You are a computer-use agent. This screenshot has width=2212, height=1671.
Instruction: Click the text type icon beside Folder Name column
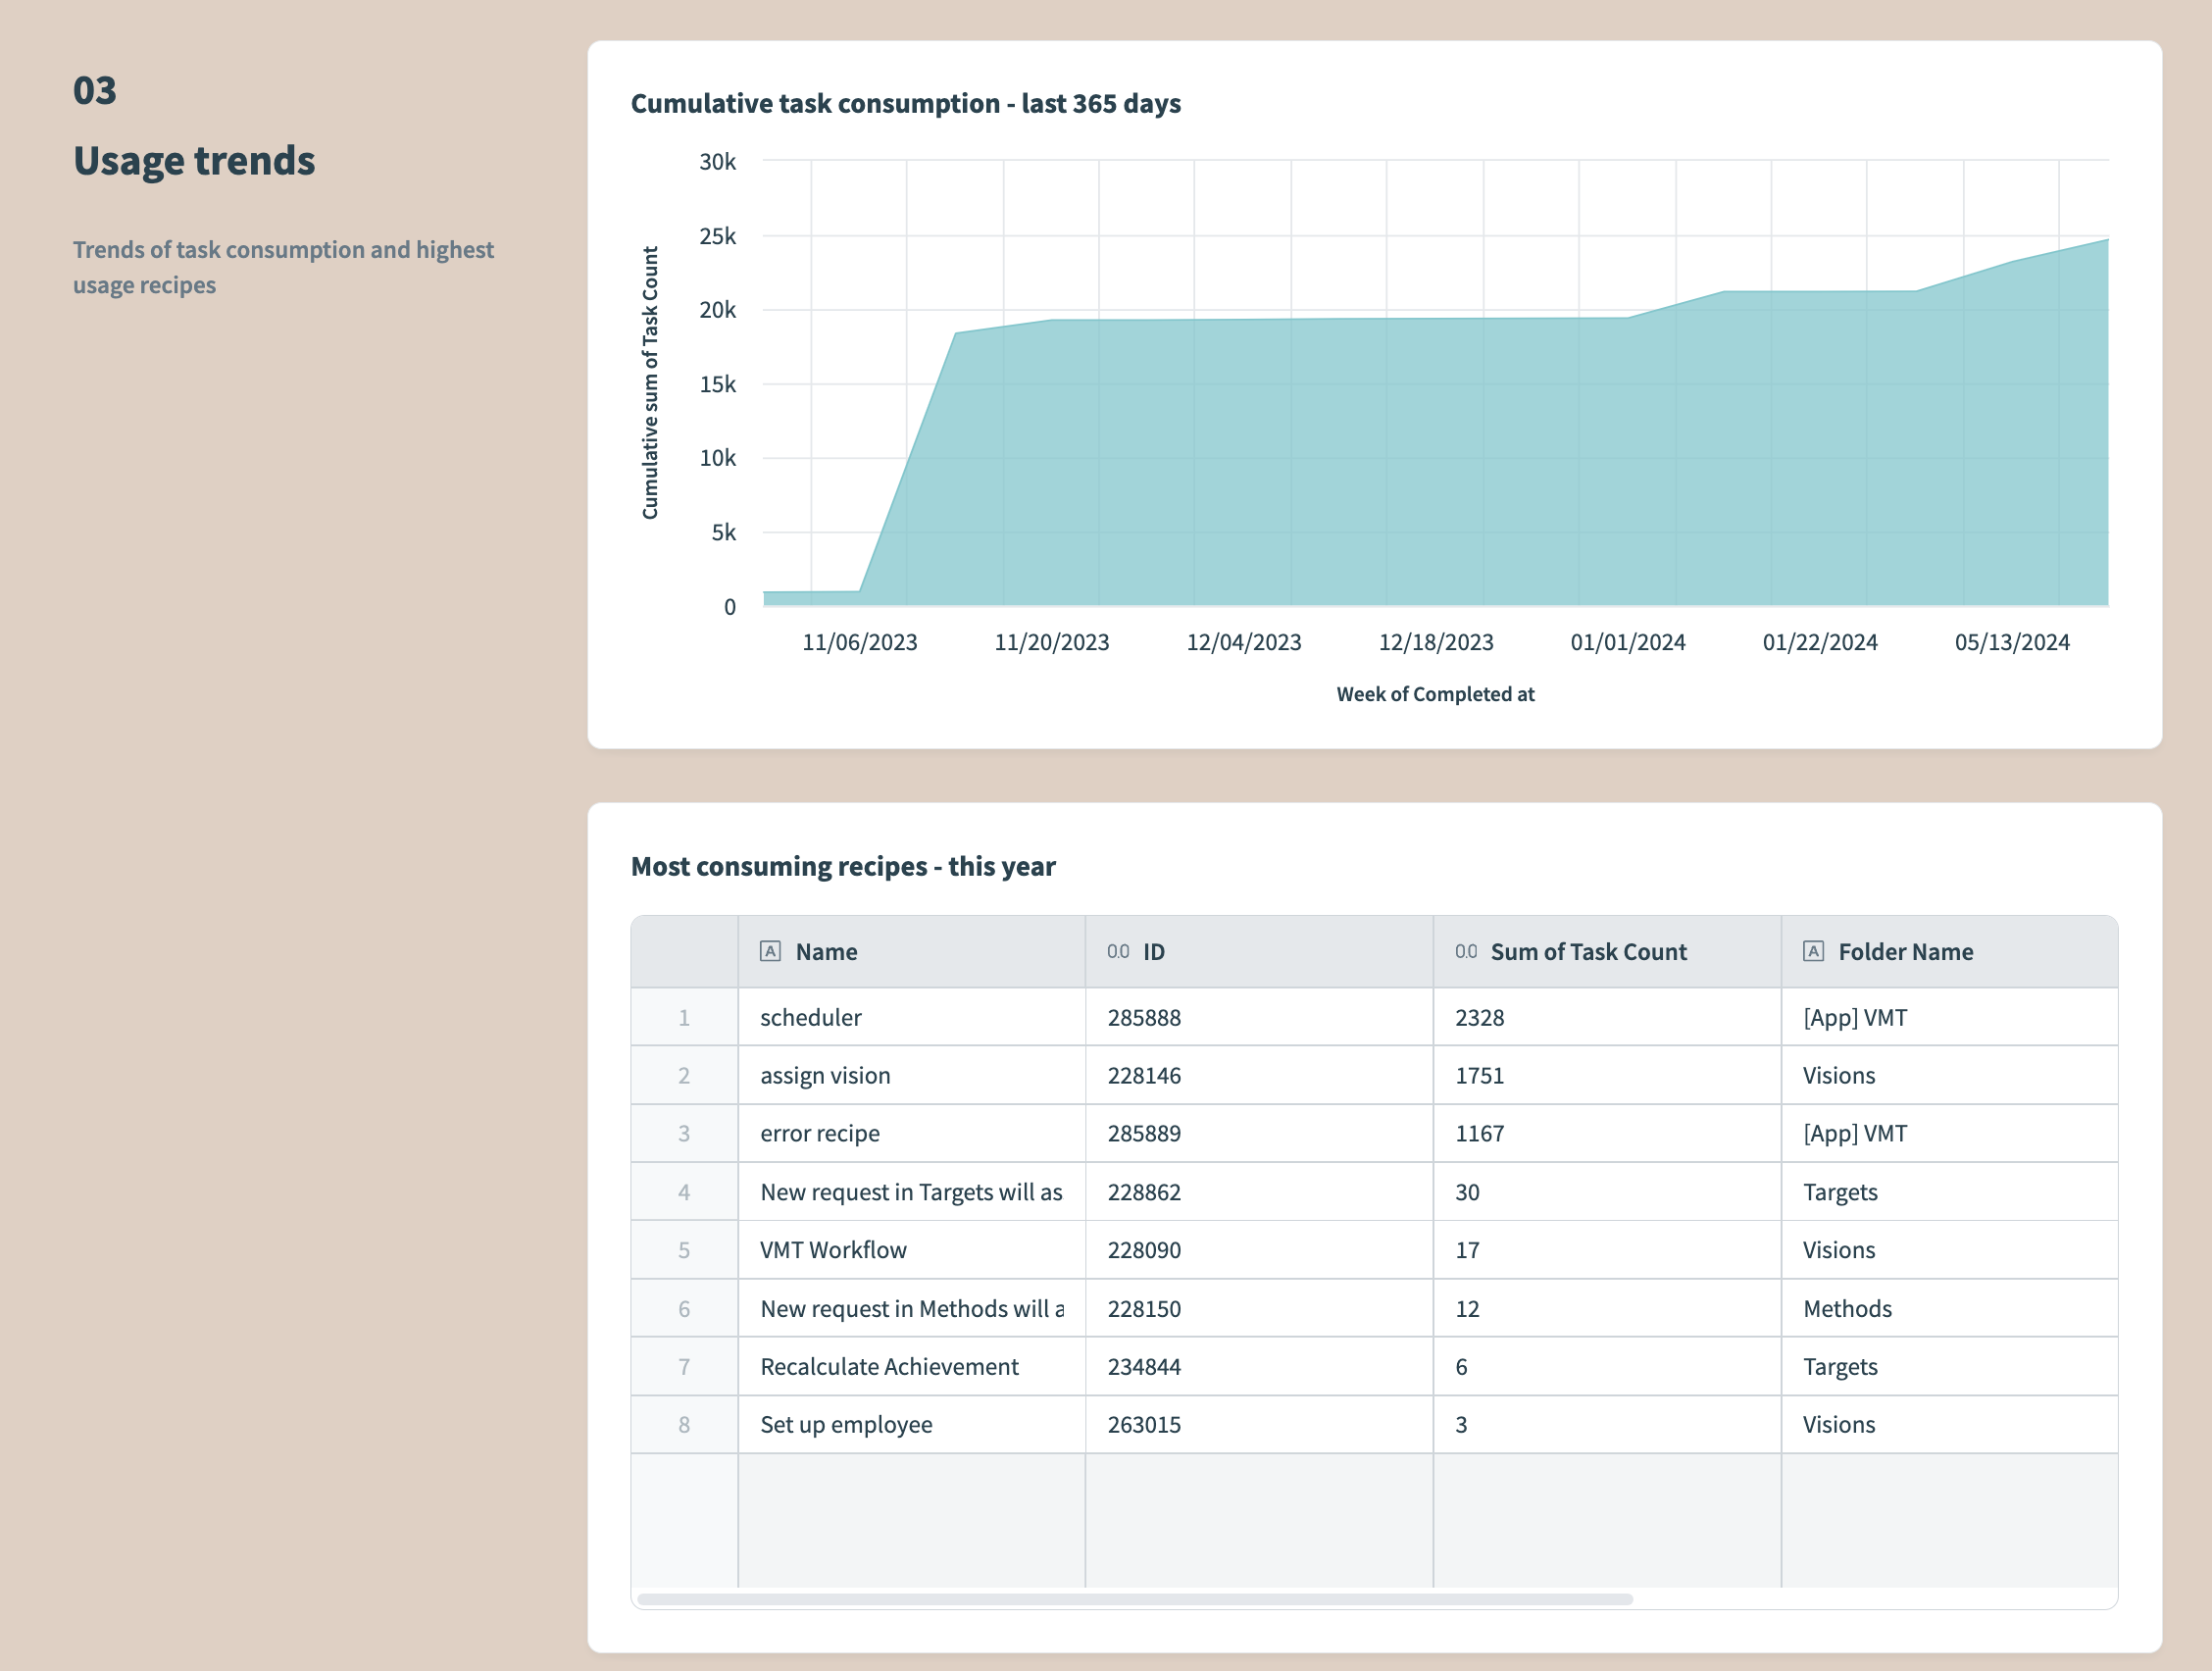pyautogui.click(x=1813, y=951)
